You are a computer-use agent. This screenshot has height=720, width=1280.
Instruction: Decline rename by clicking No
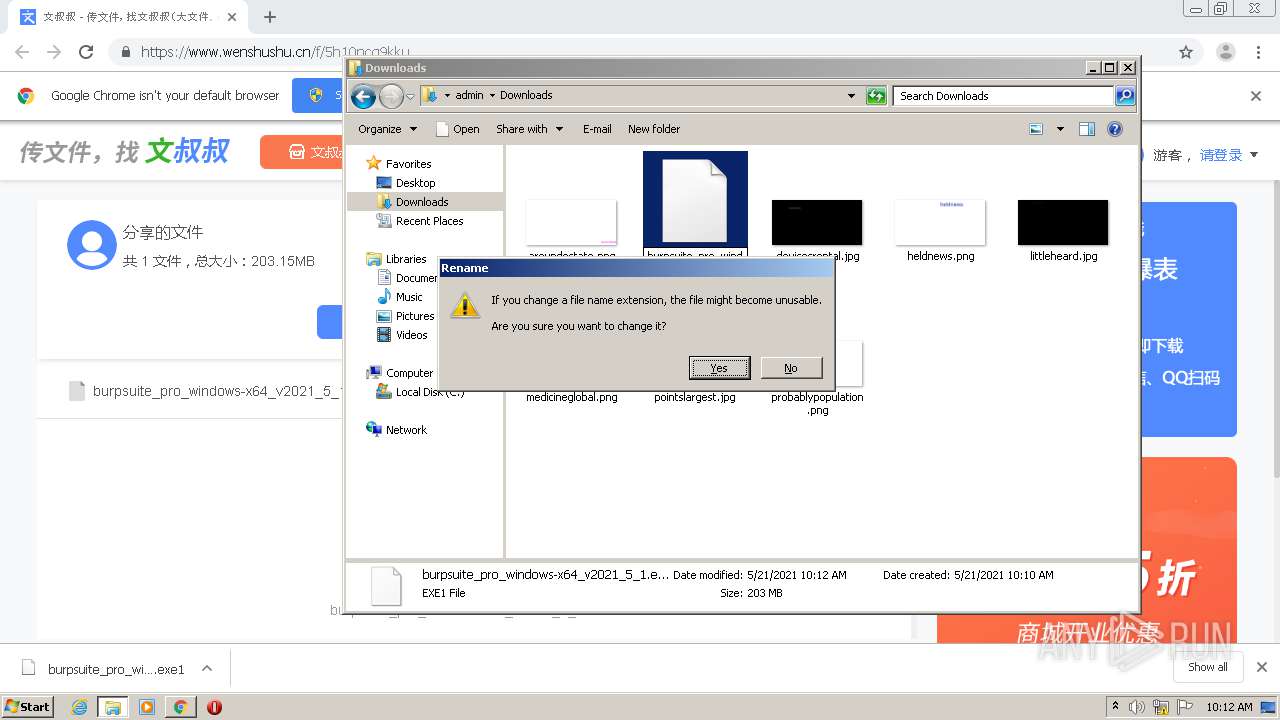click(x=791, y=368)
